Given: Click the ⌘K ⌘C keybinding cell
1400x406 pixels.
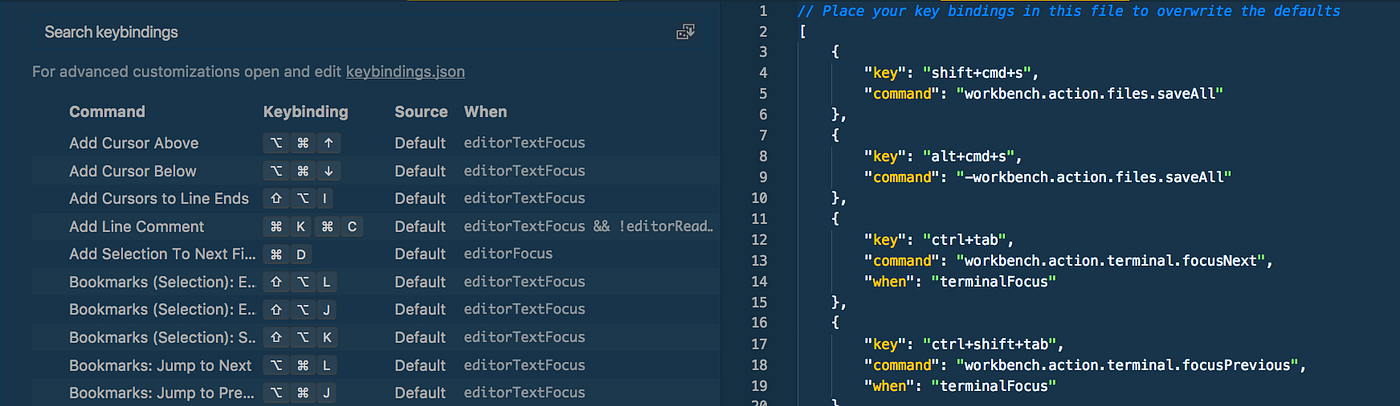Looking at the screenshot, I should [x=313, y=226].
